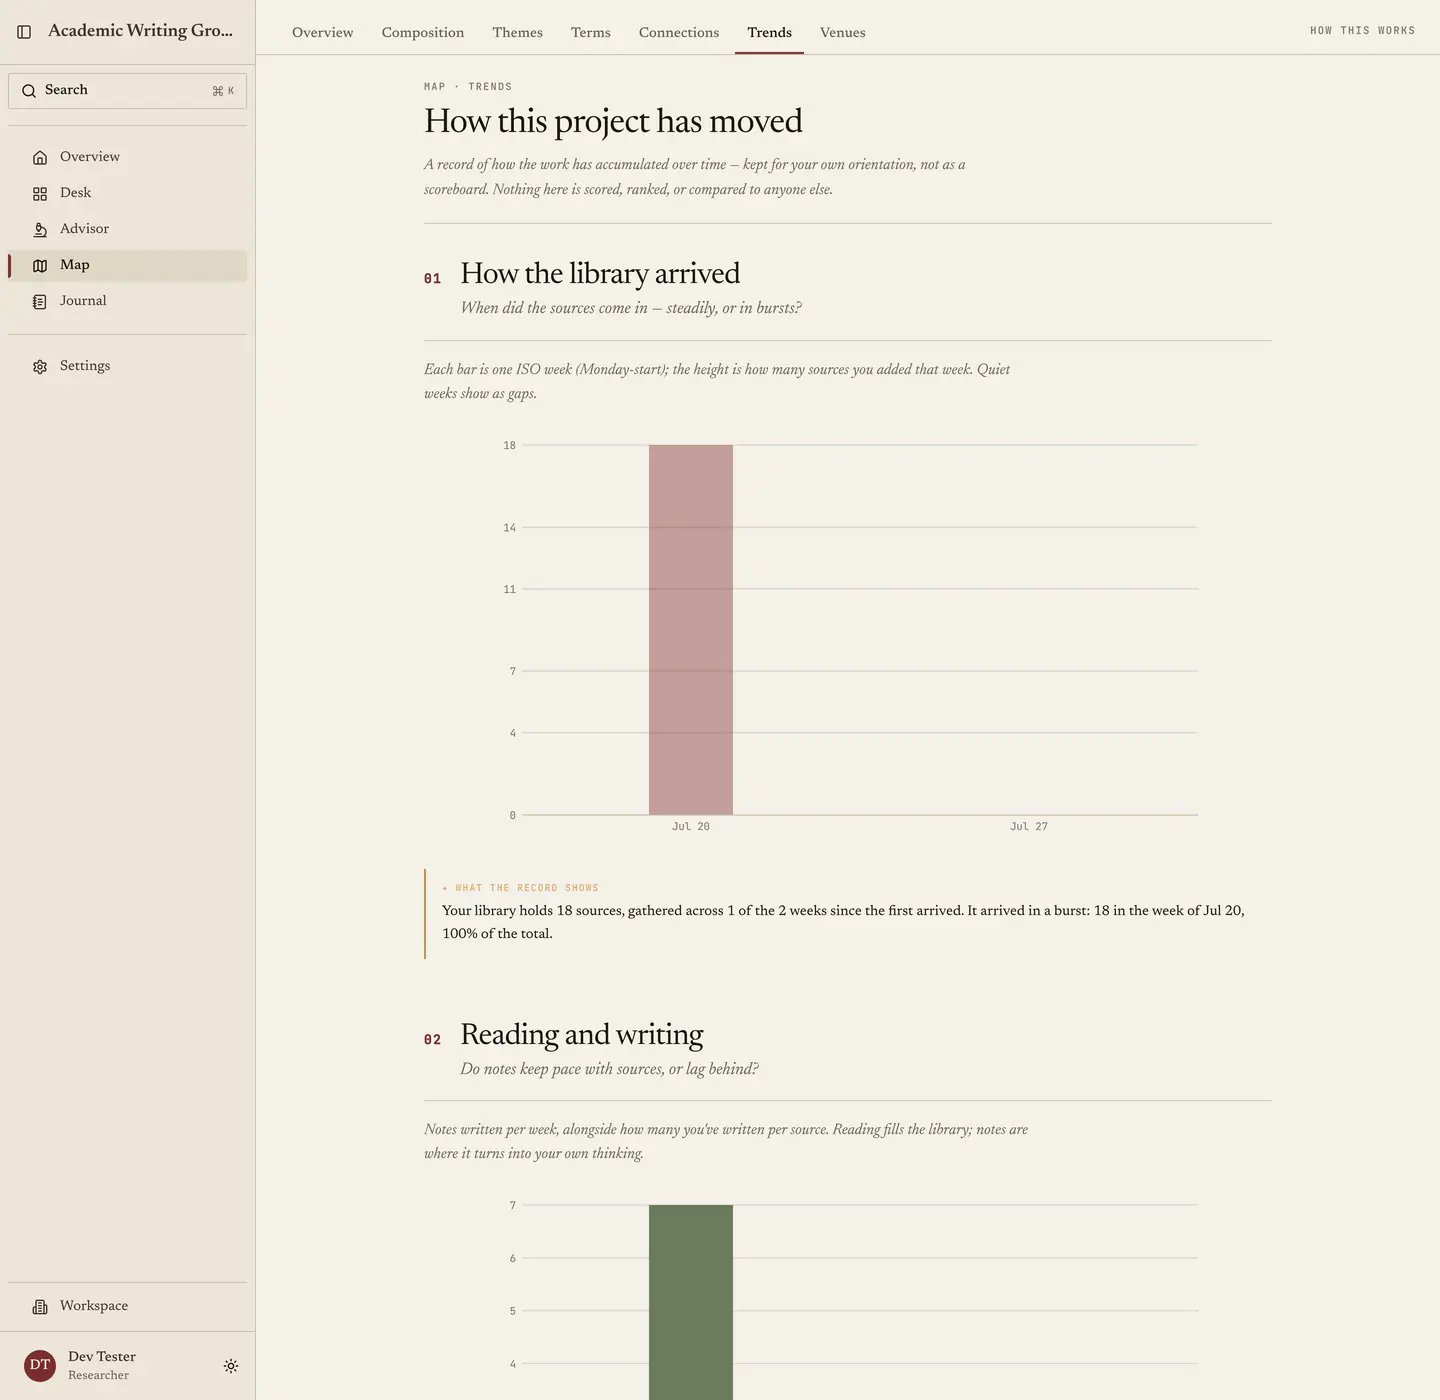
Task: Click the Workspace building icon
Action: pyautogui.click(x=40, y=1306)
